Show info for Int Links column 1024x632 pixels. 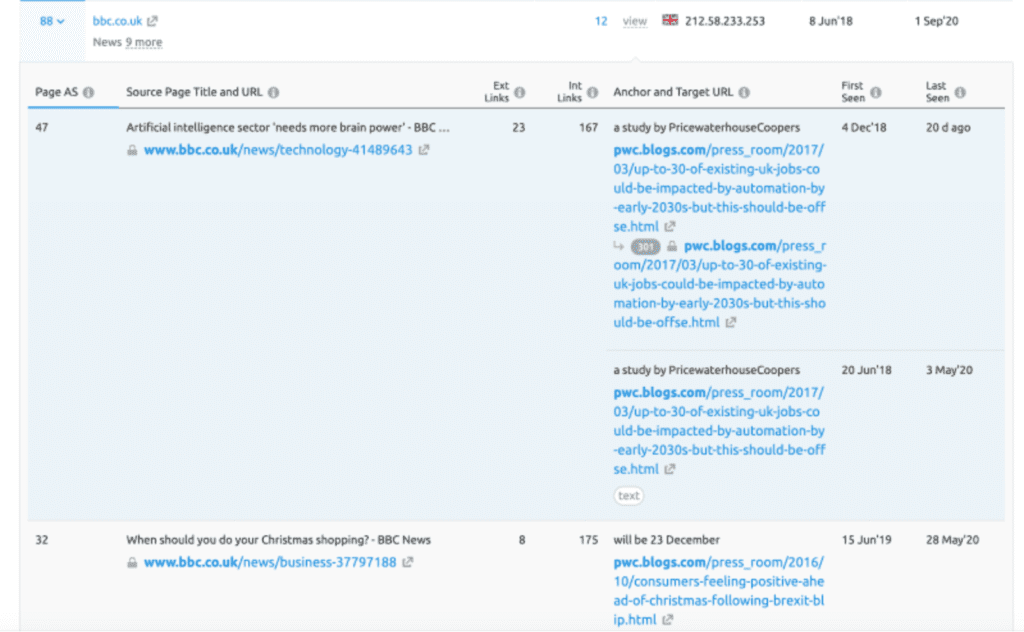click(x=592, y=92)
